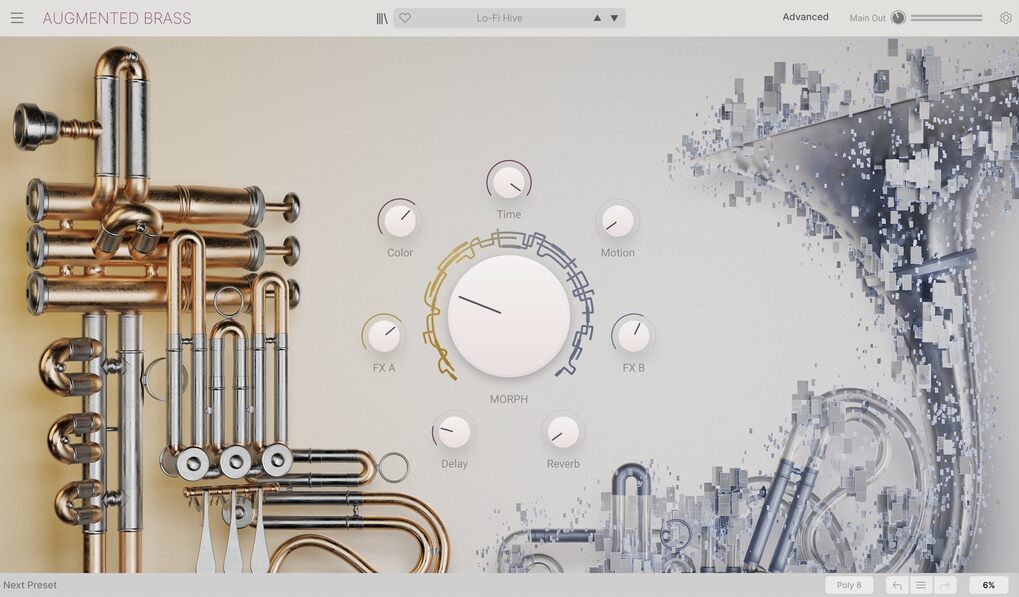Switch to the Advanced view
Image resolution: width=1019 pixels, height=597 pixels.
click(x=805, y=16)
